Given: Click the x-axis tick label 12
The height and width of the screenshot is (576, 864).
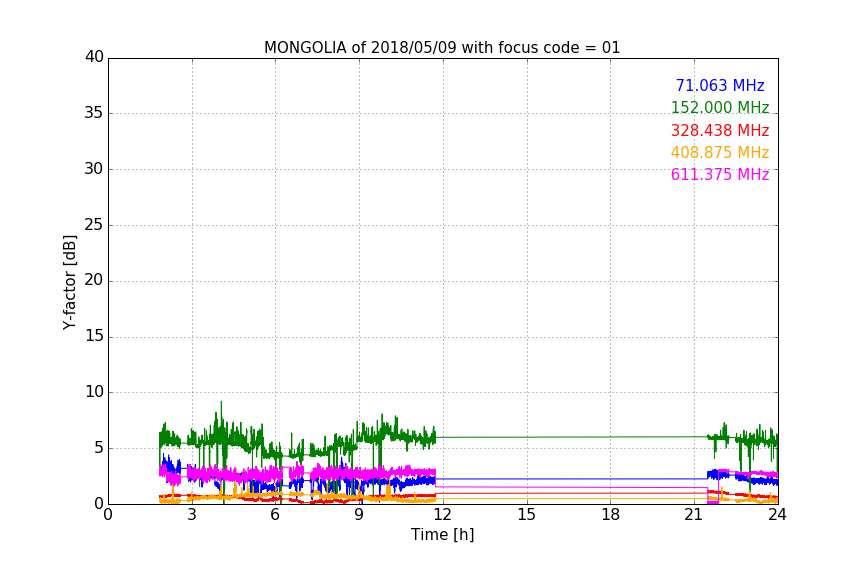Looking at the screenshot, I should click(443, 514).
